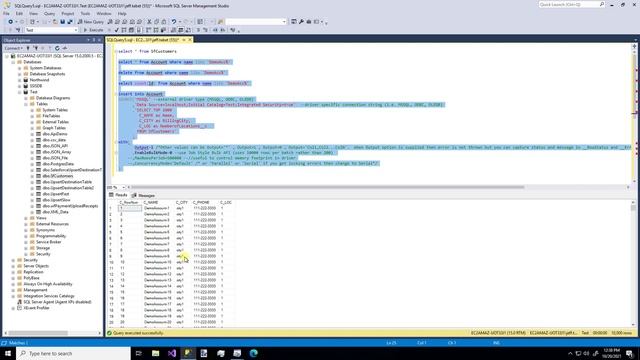Expand the Northwind database node

coord(20,80)
